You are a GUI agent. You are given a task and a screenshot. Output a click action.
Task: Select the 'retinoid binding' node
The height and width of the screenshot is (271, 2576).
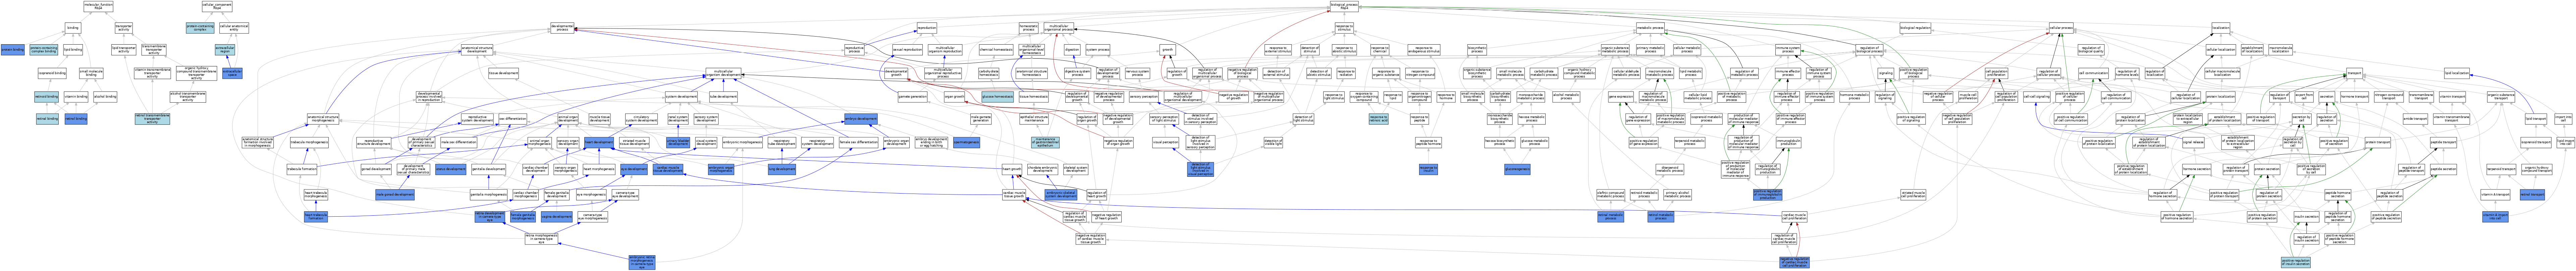[46, 97]
